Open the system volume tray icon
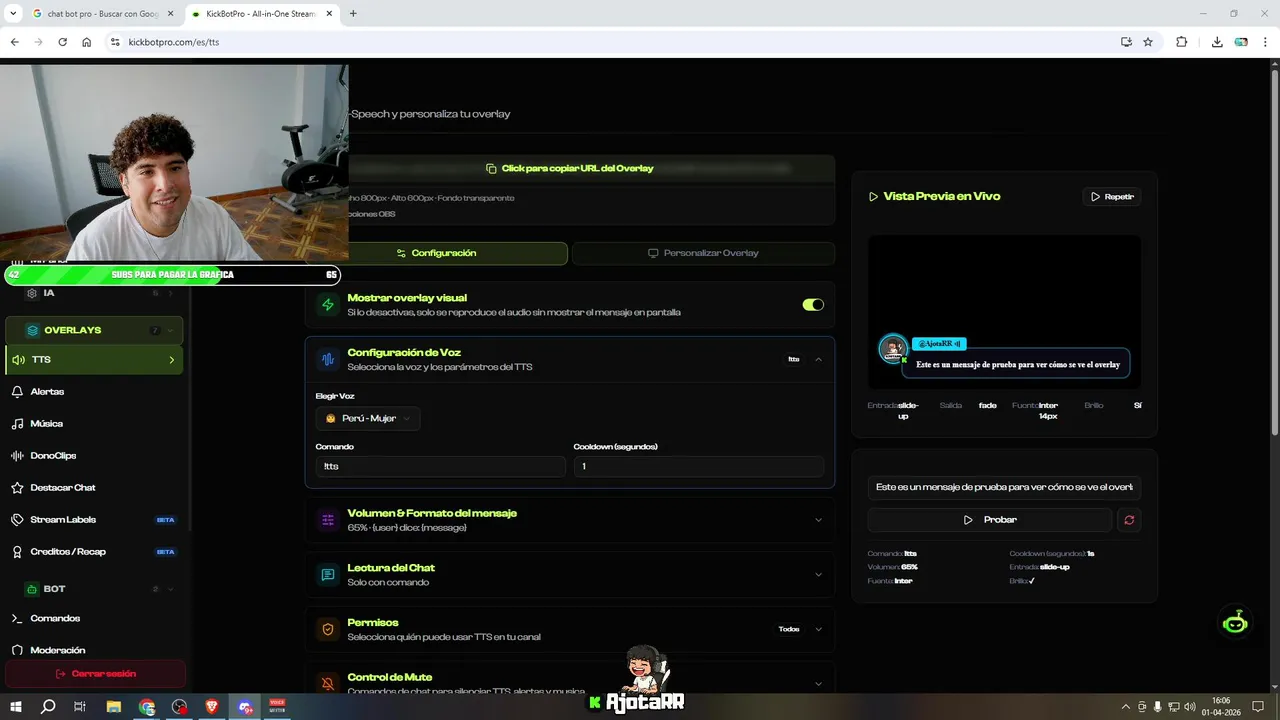This screenshot has height=720, width=1280. pos(1190,707)
